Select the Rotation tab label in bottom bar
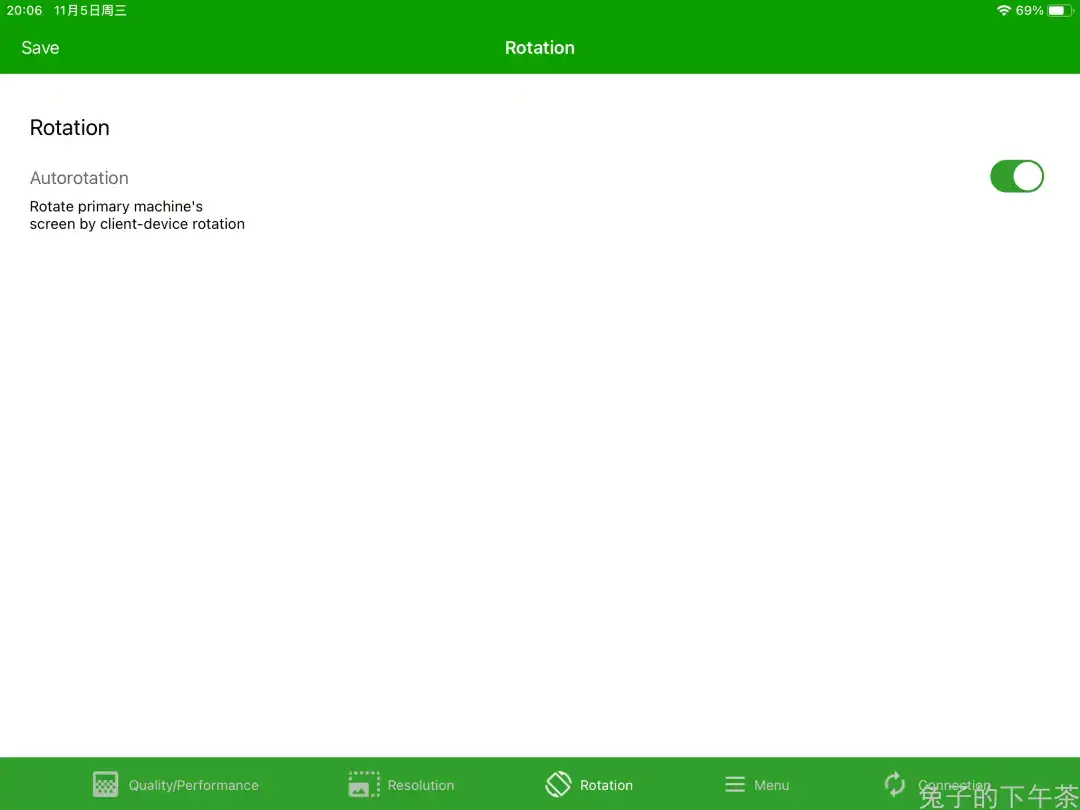The height and width of the screenshot is (810, 1080). tap(606, 786)
